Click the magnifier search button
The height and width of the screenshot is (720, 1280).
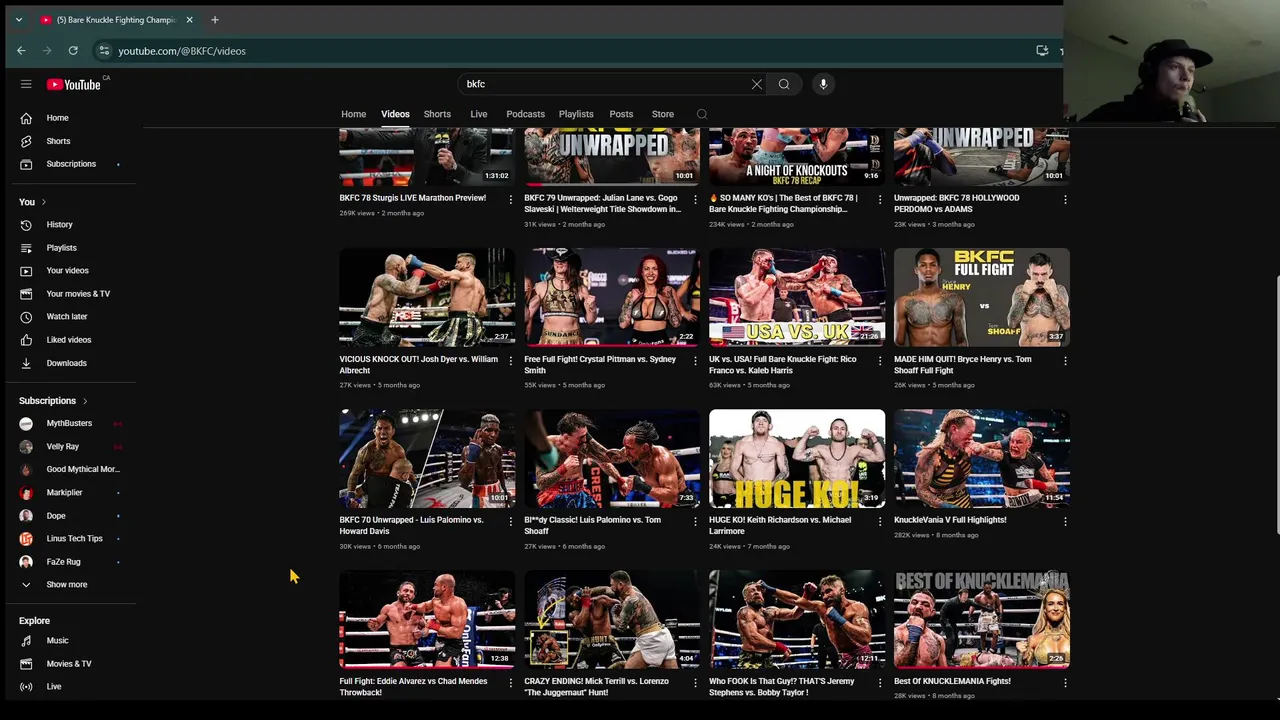pyautogui.click(x=784, y=84)
